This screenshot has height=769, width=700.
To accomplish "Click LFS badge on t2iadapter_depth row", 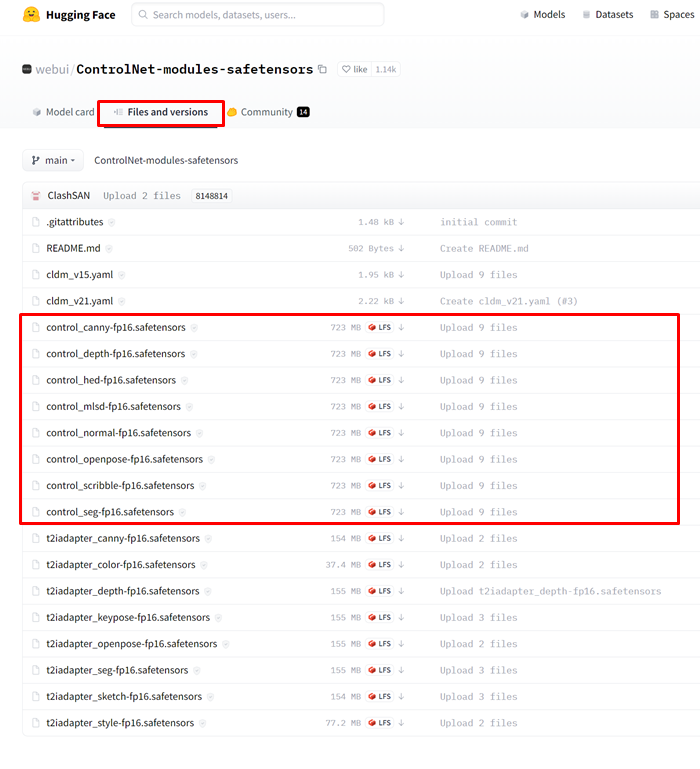I will point(380,591).
